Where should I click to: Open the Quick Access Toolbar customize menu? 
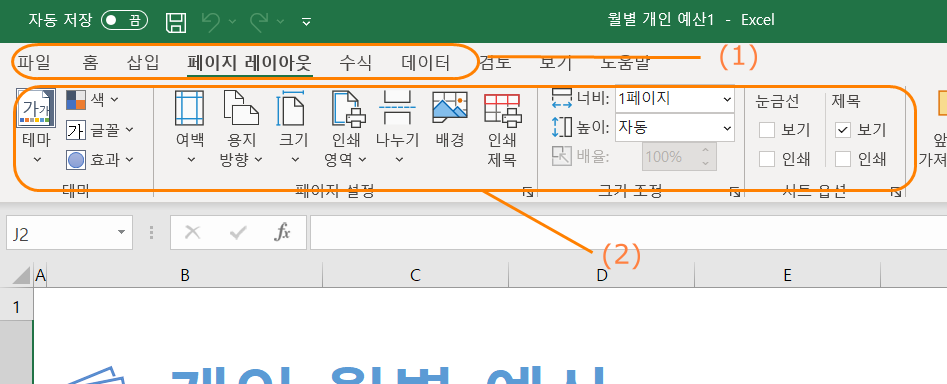(306, 22)
